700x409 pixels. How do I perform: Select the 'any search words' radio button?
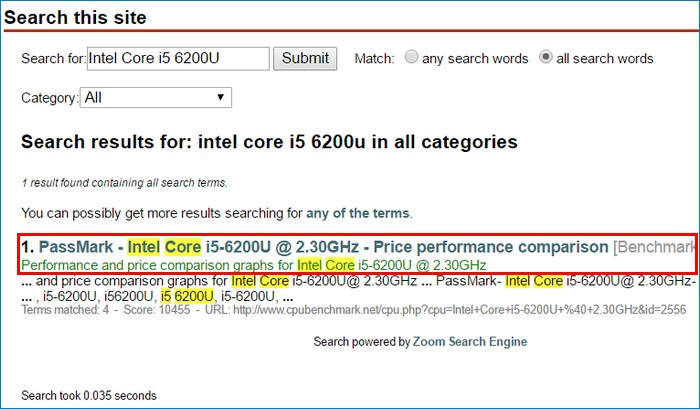click(411, 57)
